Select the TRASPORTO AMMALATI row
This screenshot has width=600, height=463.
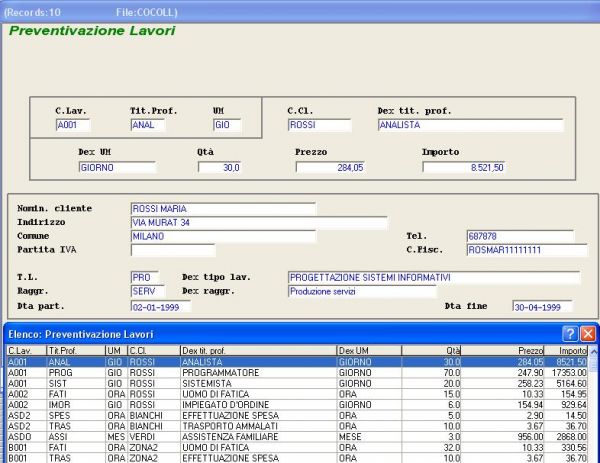point(297,426)
